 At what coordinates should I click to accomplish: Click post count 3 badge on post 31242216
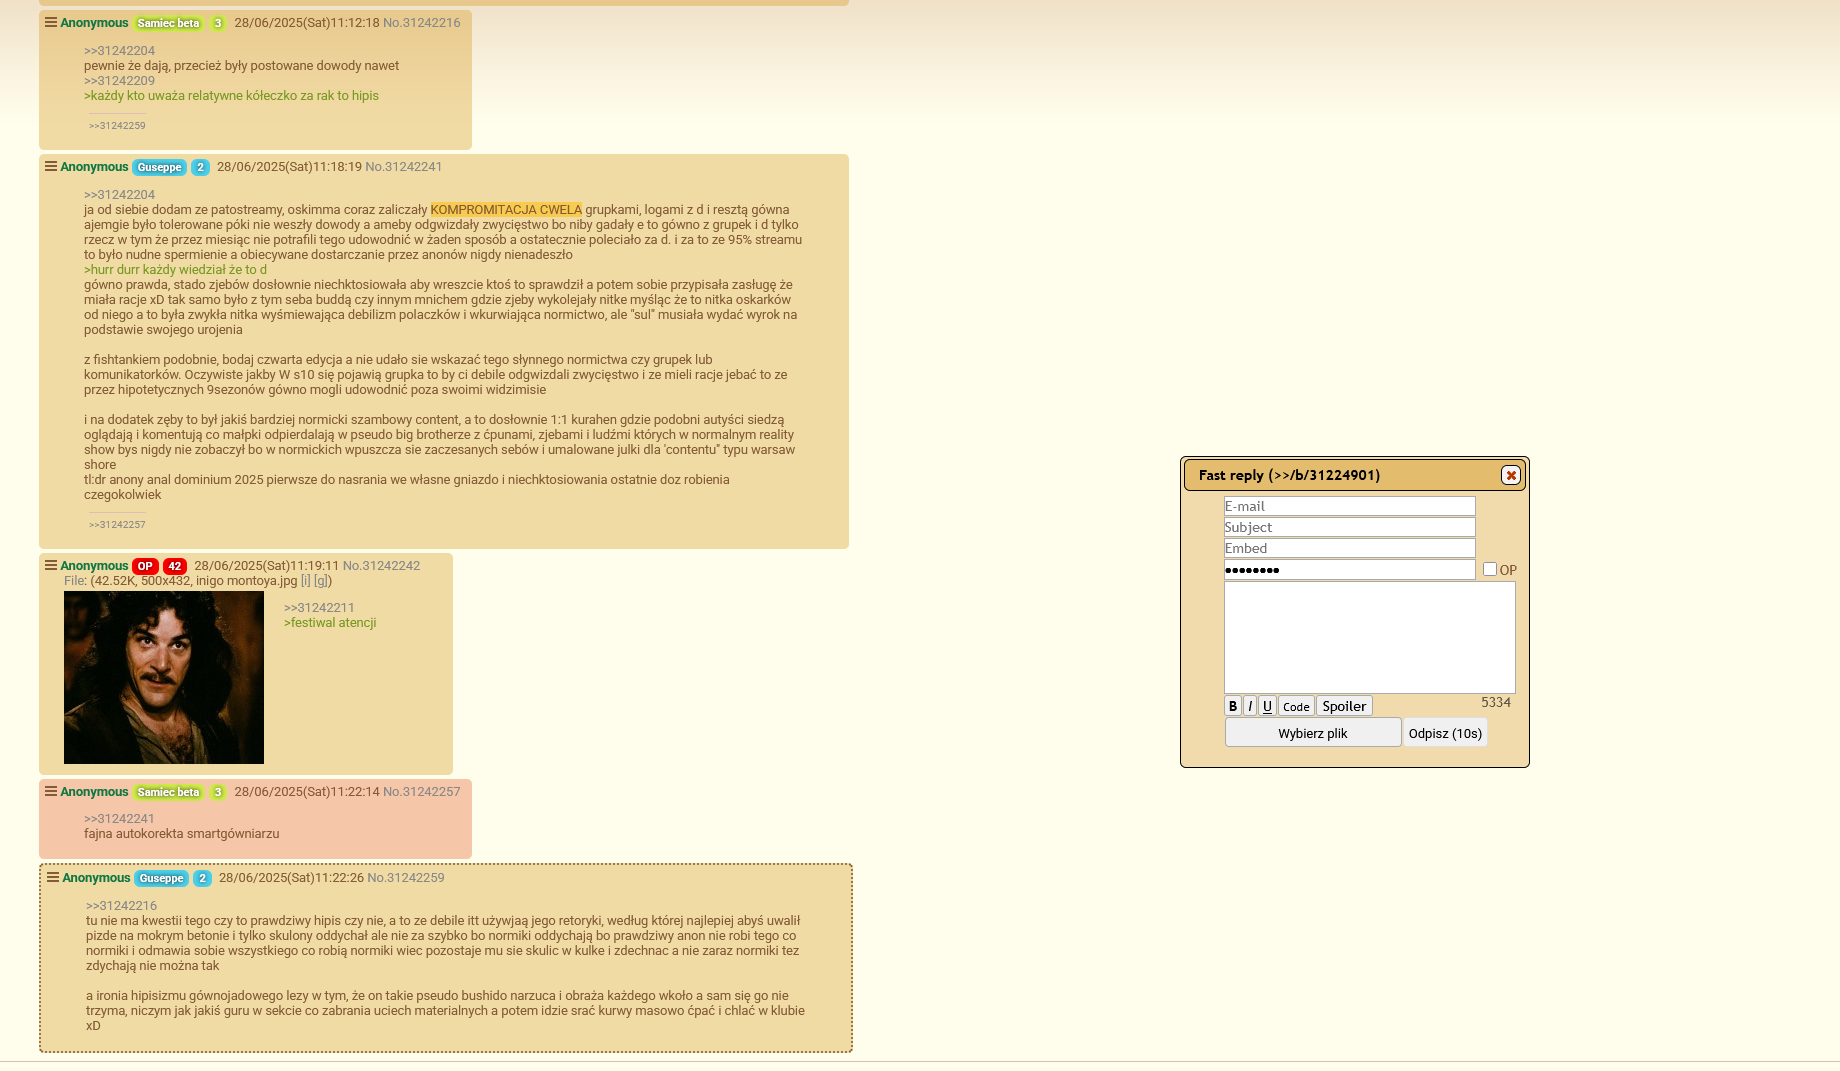[218, 23]
